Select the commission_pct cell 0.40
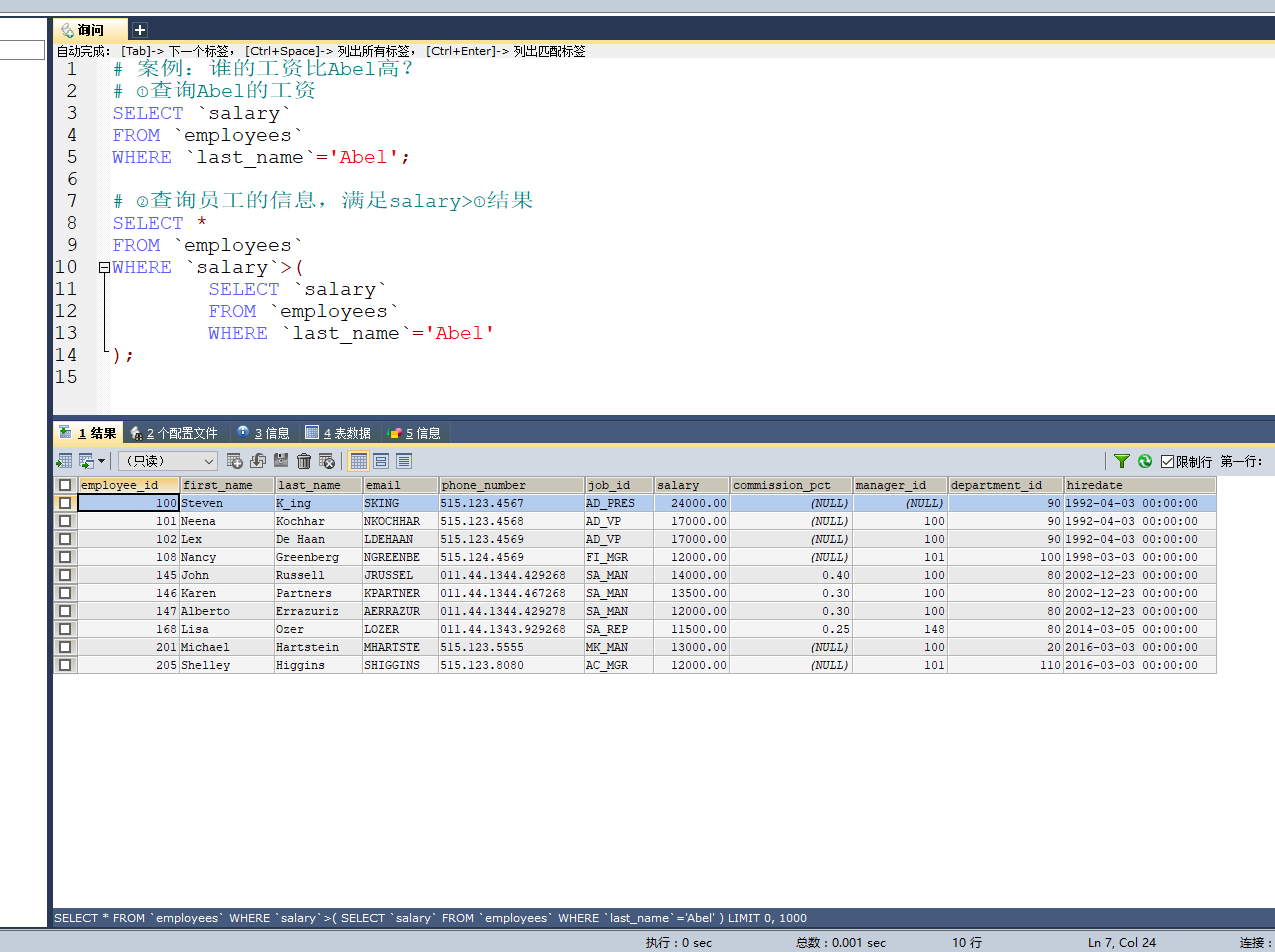 791,575
